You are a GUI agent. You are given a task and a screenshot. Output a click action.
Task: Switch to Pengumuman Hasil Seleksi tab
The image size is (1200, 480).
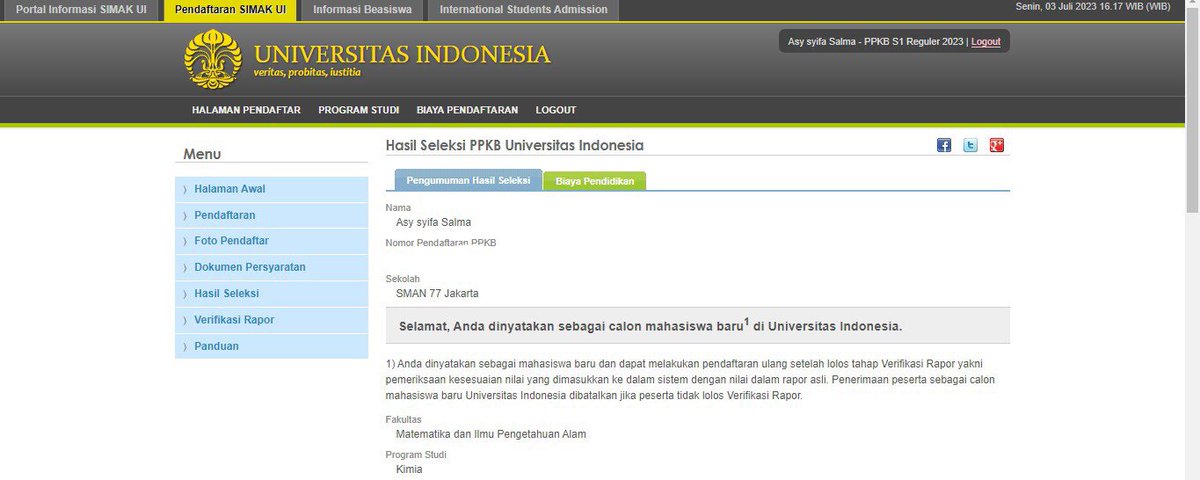click(468, 180)
